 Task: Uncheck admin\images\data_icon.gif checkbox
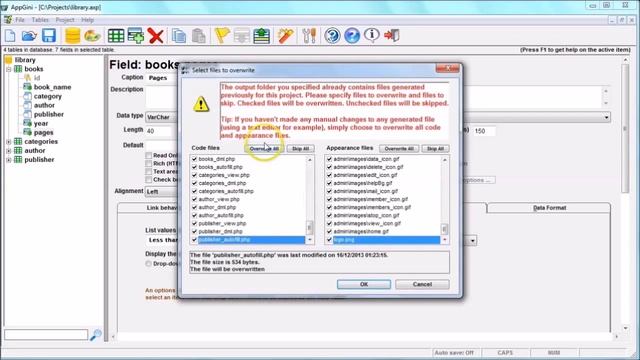[x=329, y=159]
